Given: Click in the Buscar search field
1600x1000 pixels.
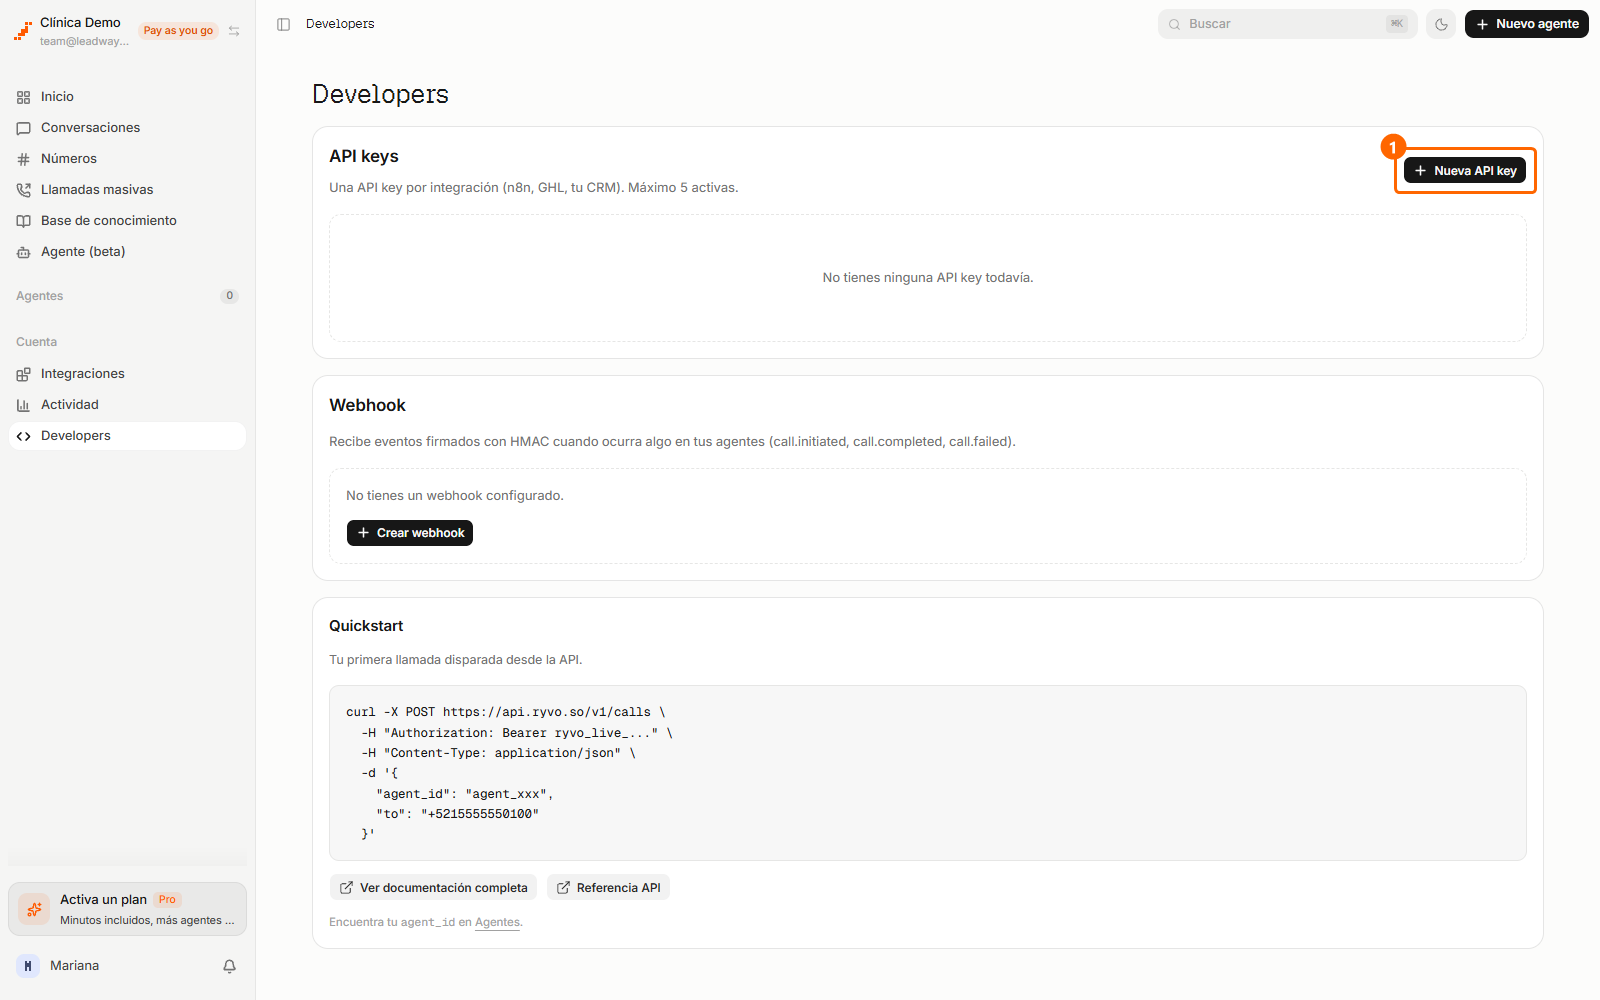Looking at the screenshot, I should click(x=1287, y=24).
